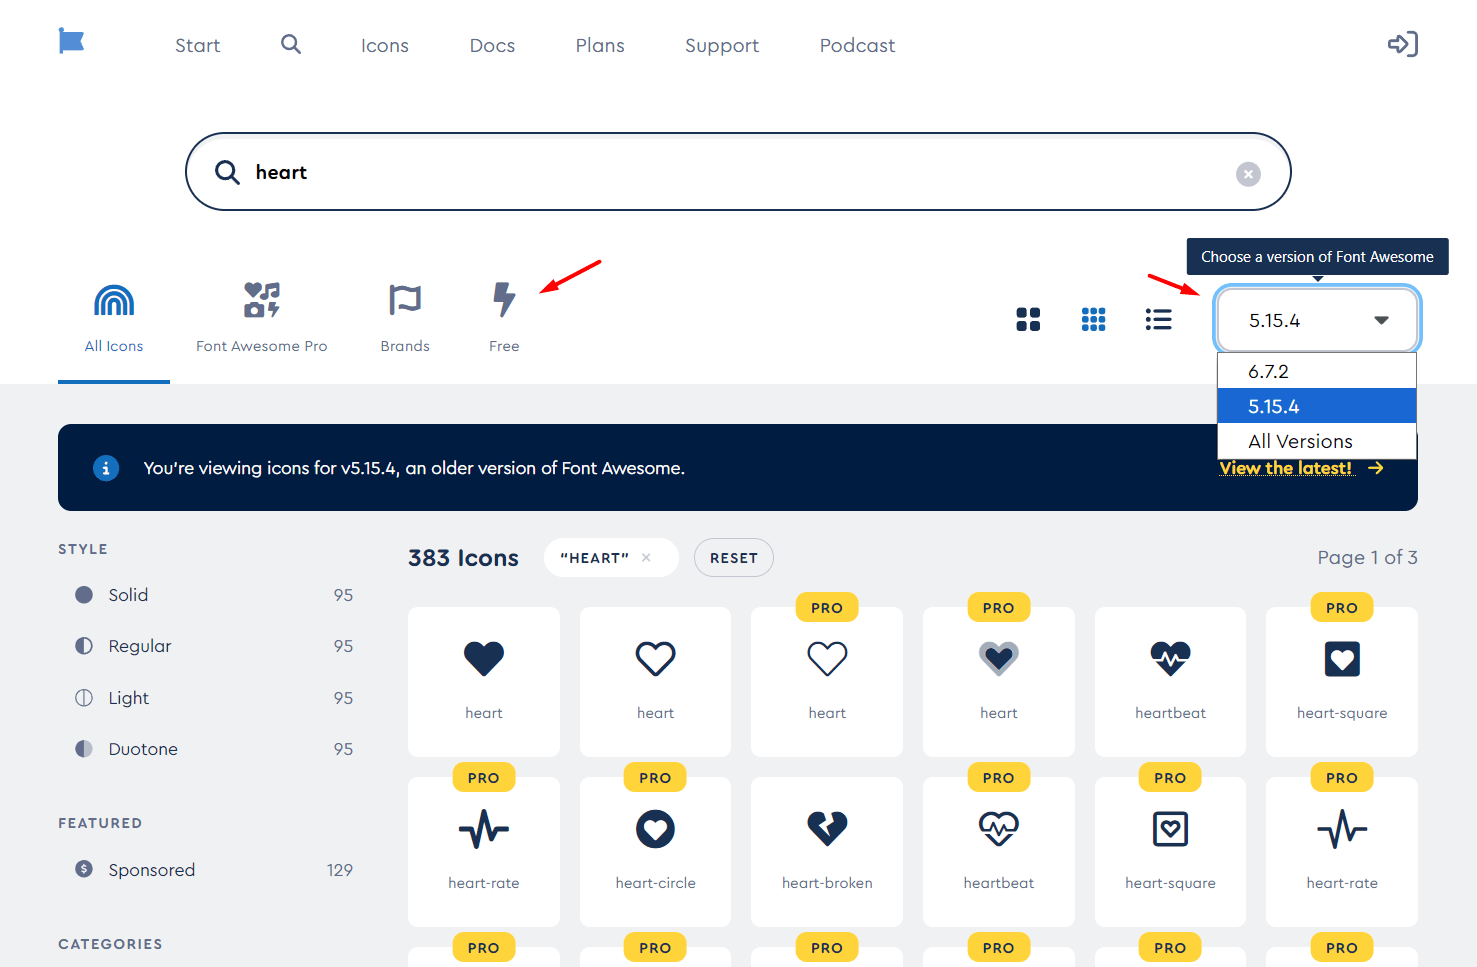The width and height of the screenshot is (1477, 967).
Task: Toggle the Duotone style filter
Action: tap(214, 749)
